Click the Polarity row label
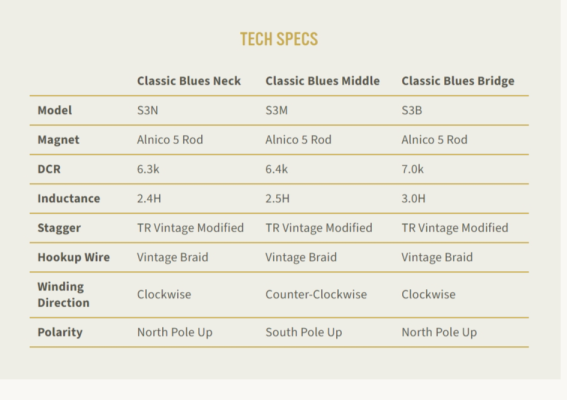This screenshot has height=400, width=567. [60, 332]
